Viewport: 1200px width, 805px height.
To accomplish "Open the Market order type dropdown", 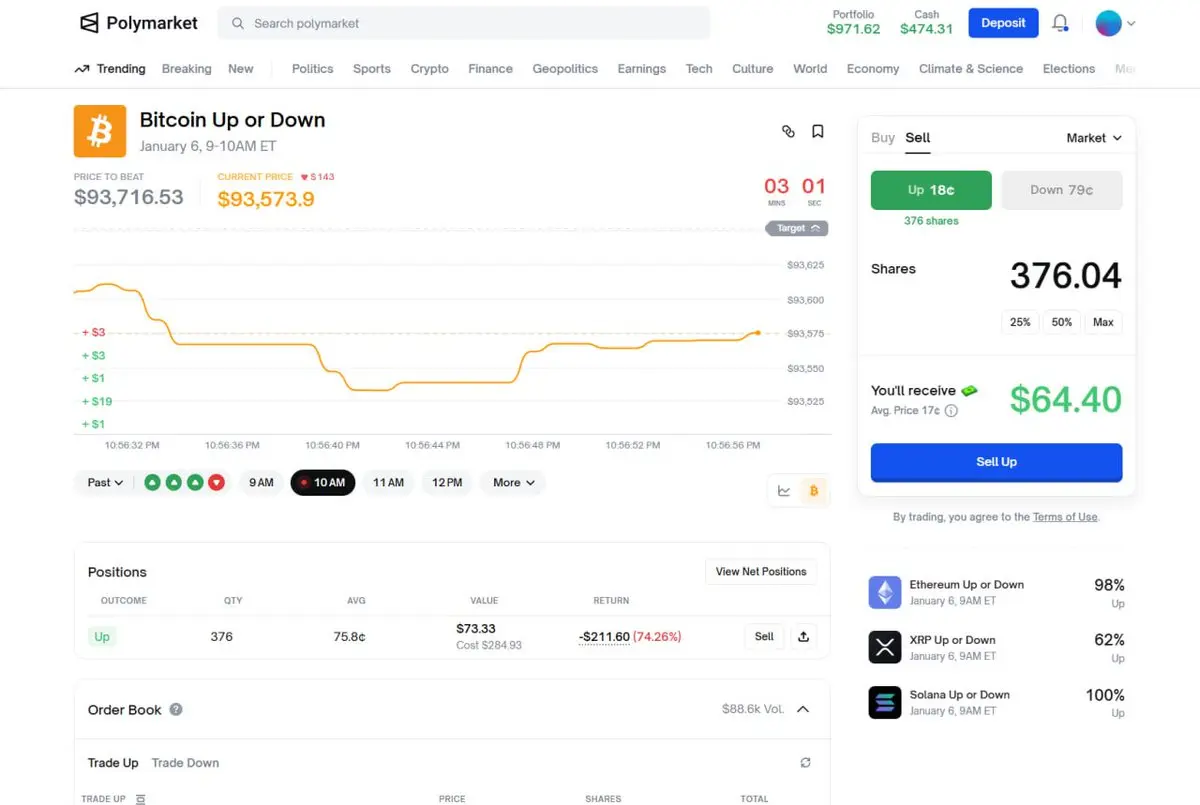I will coord(1094,138).
